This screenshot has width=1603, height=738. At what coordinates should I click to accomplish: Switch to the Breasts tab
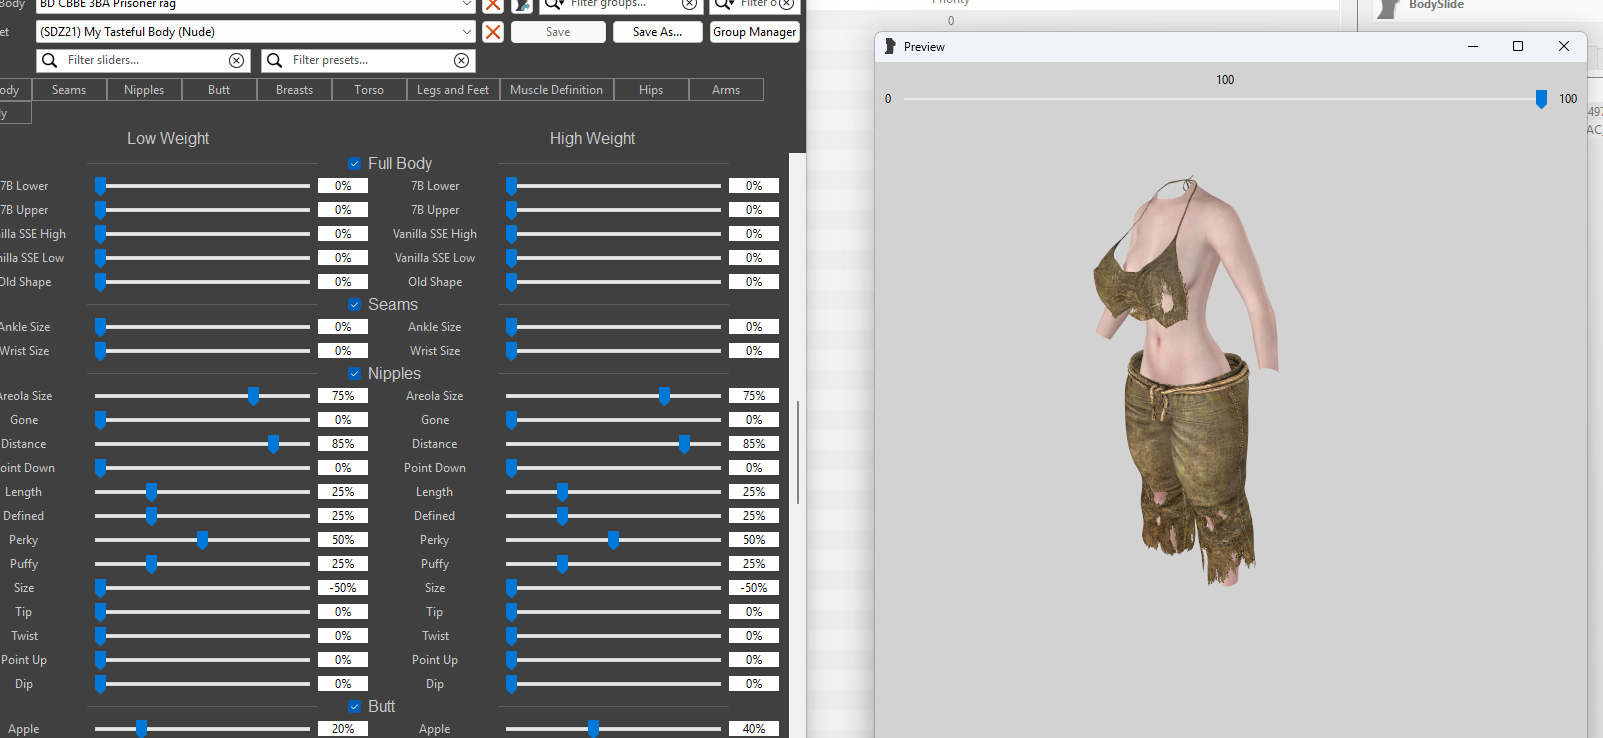coord(294,90)
